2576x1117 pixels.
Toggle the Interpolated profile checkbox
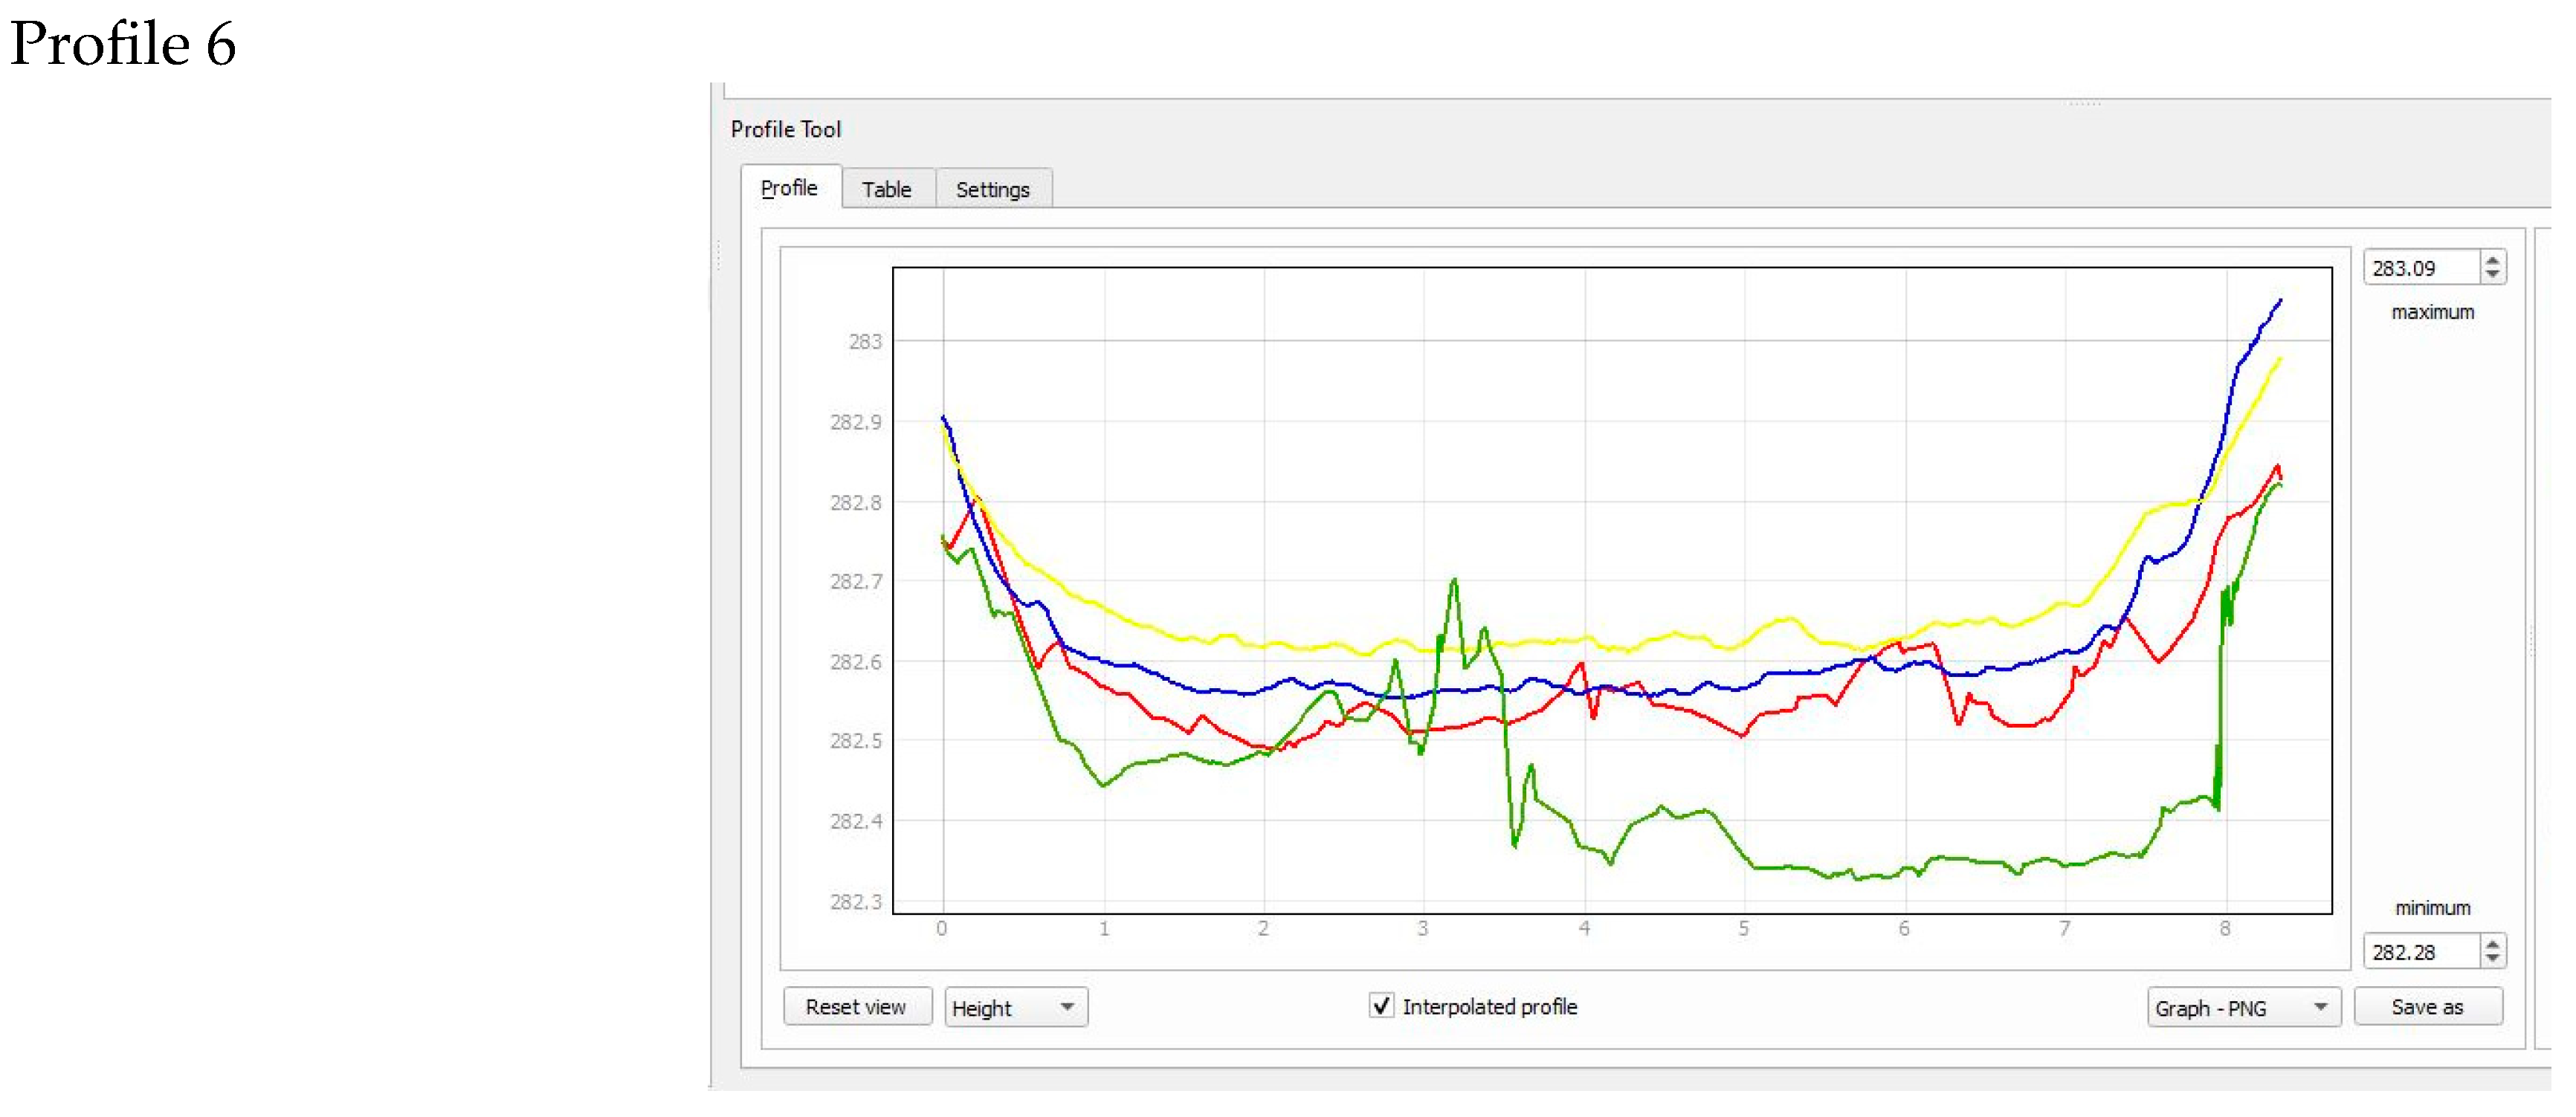pos(1381,1006)
